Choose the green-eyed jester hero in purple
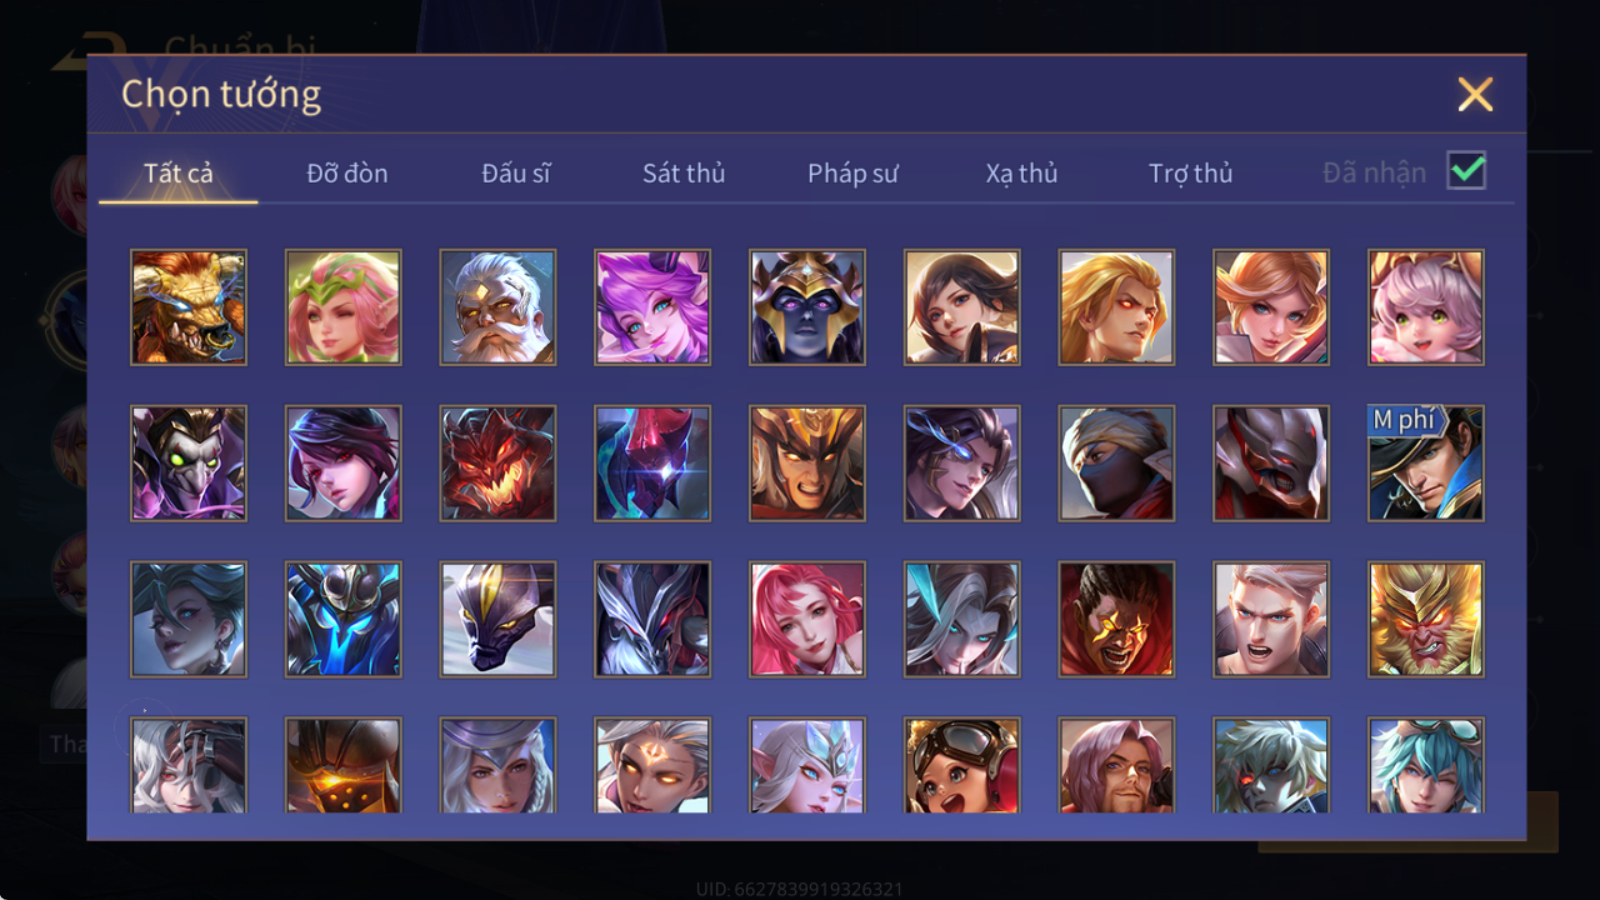Viewport: 1600px width, 900px height. coord(188,463)
